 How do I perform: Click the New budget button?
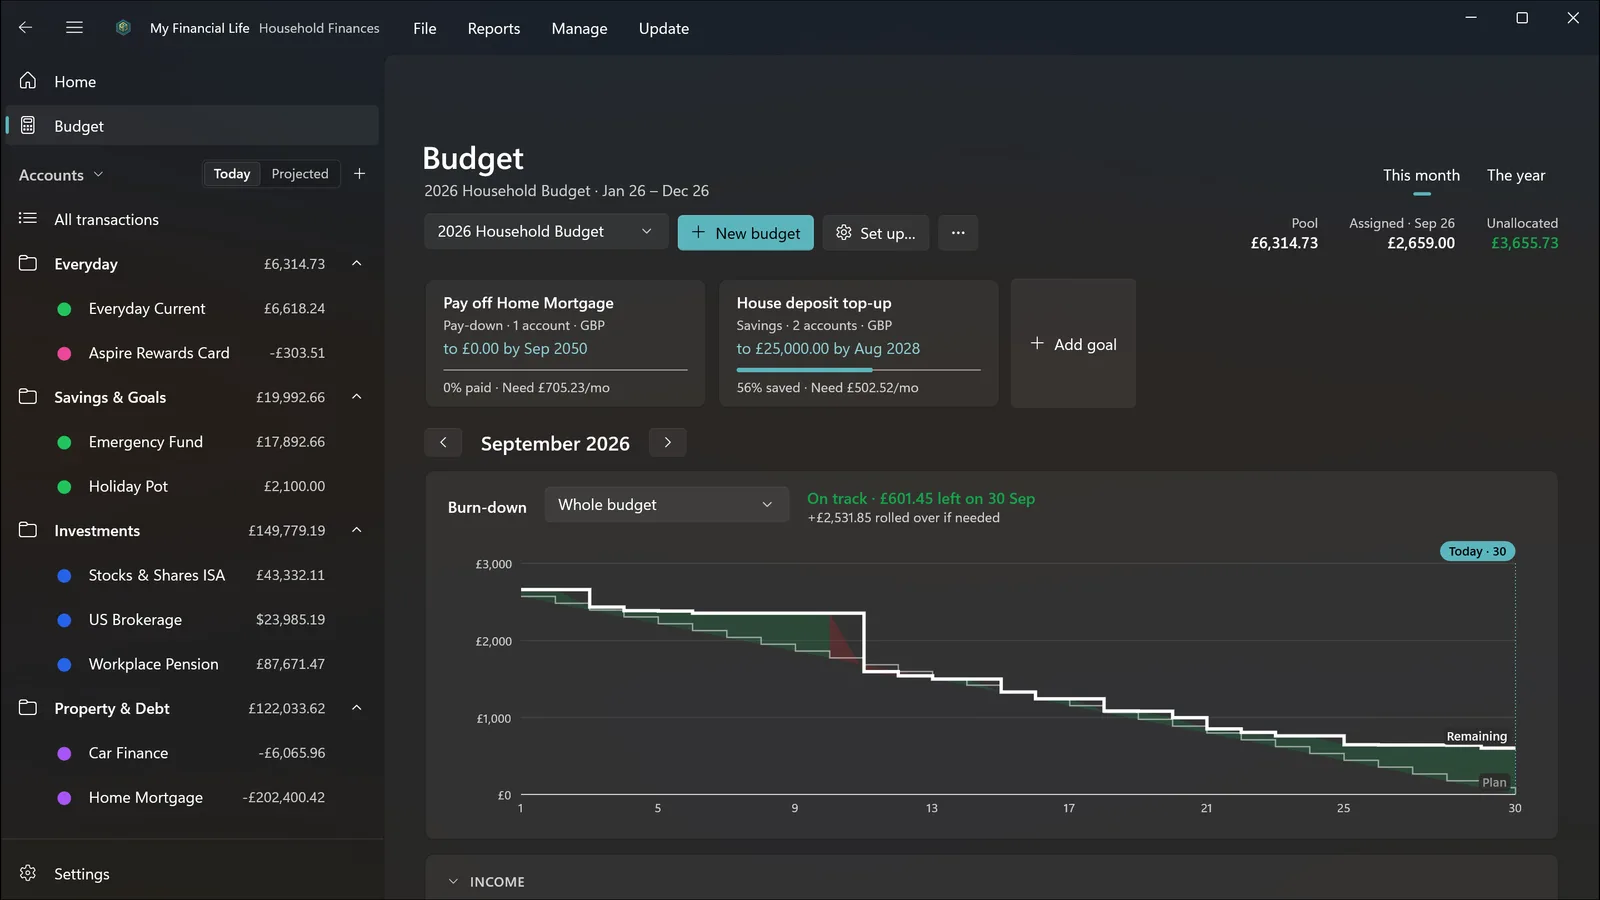coord(746,233)
